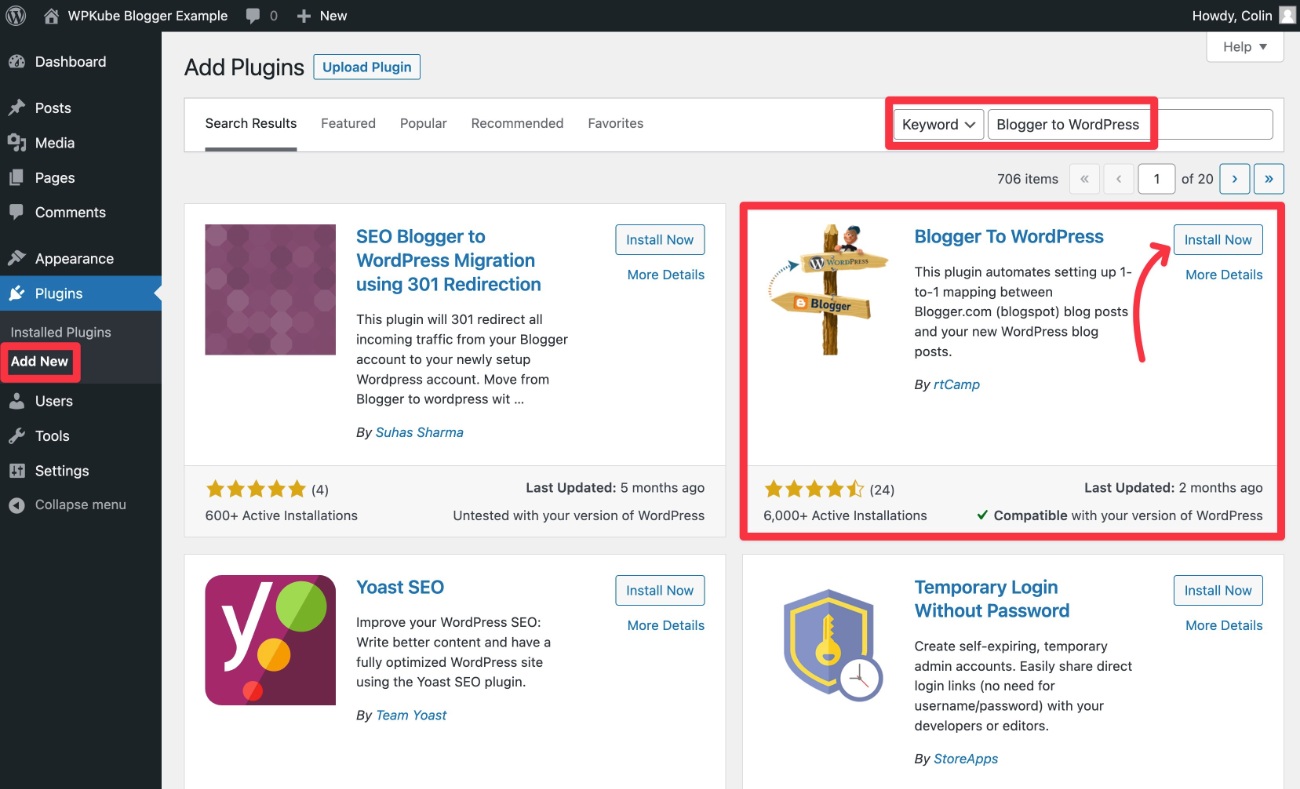The image size is (1300, 789).
Task: Install the Yoast SEO plugin
Action: (660, 590)
